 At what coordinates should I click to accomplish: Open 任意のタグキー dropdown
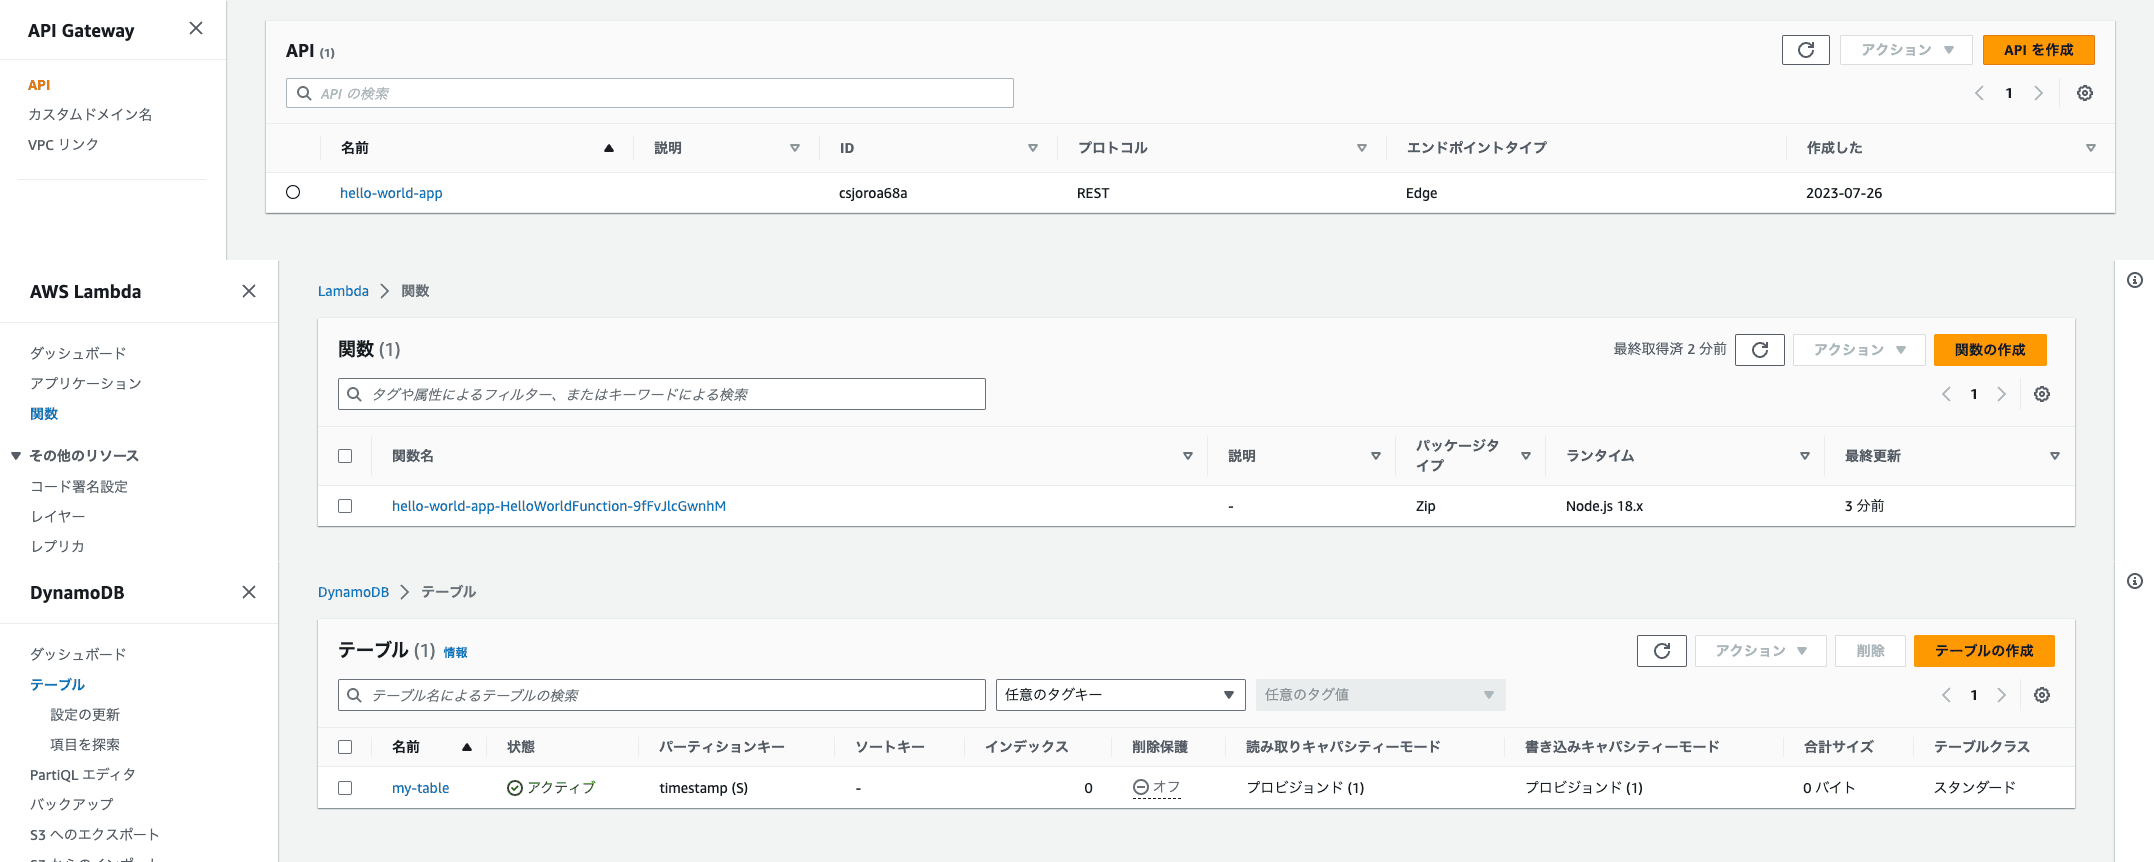click(x=1120, y=695)
